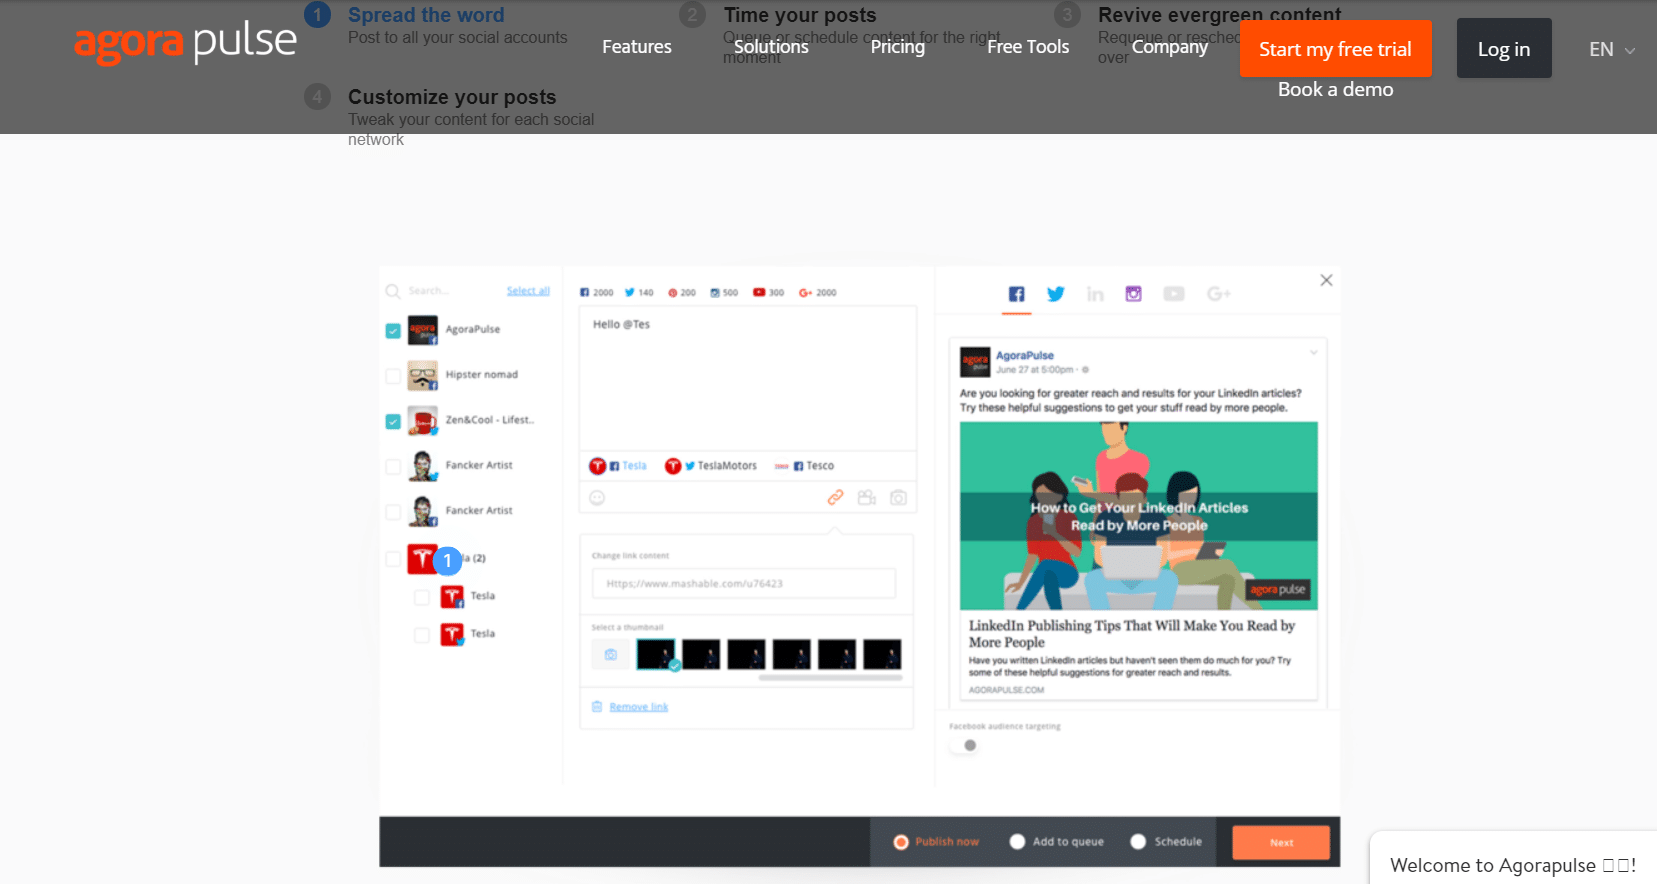Upload a custom thumbnail via camera tile
This screenshot has width=1657, height=884.
tap(610, 655)
